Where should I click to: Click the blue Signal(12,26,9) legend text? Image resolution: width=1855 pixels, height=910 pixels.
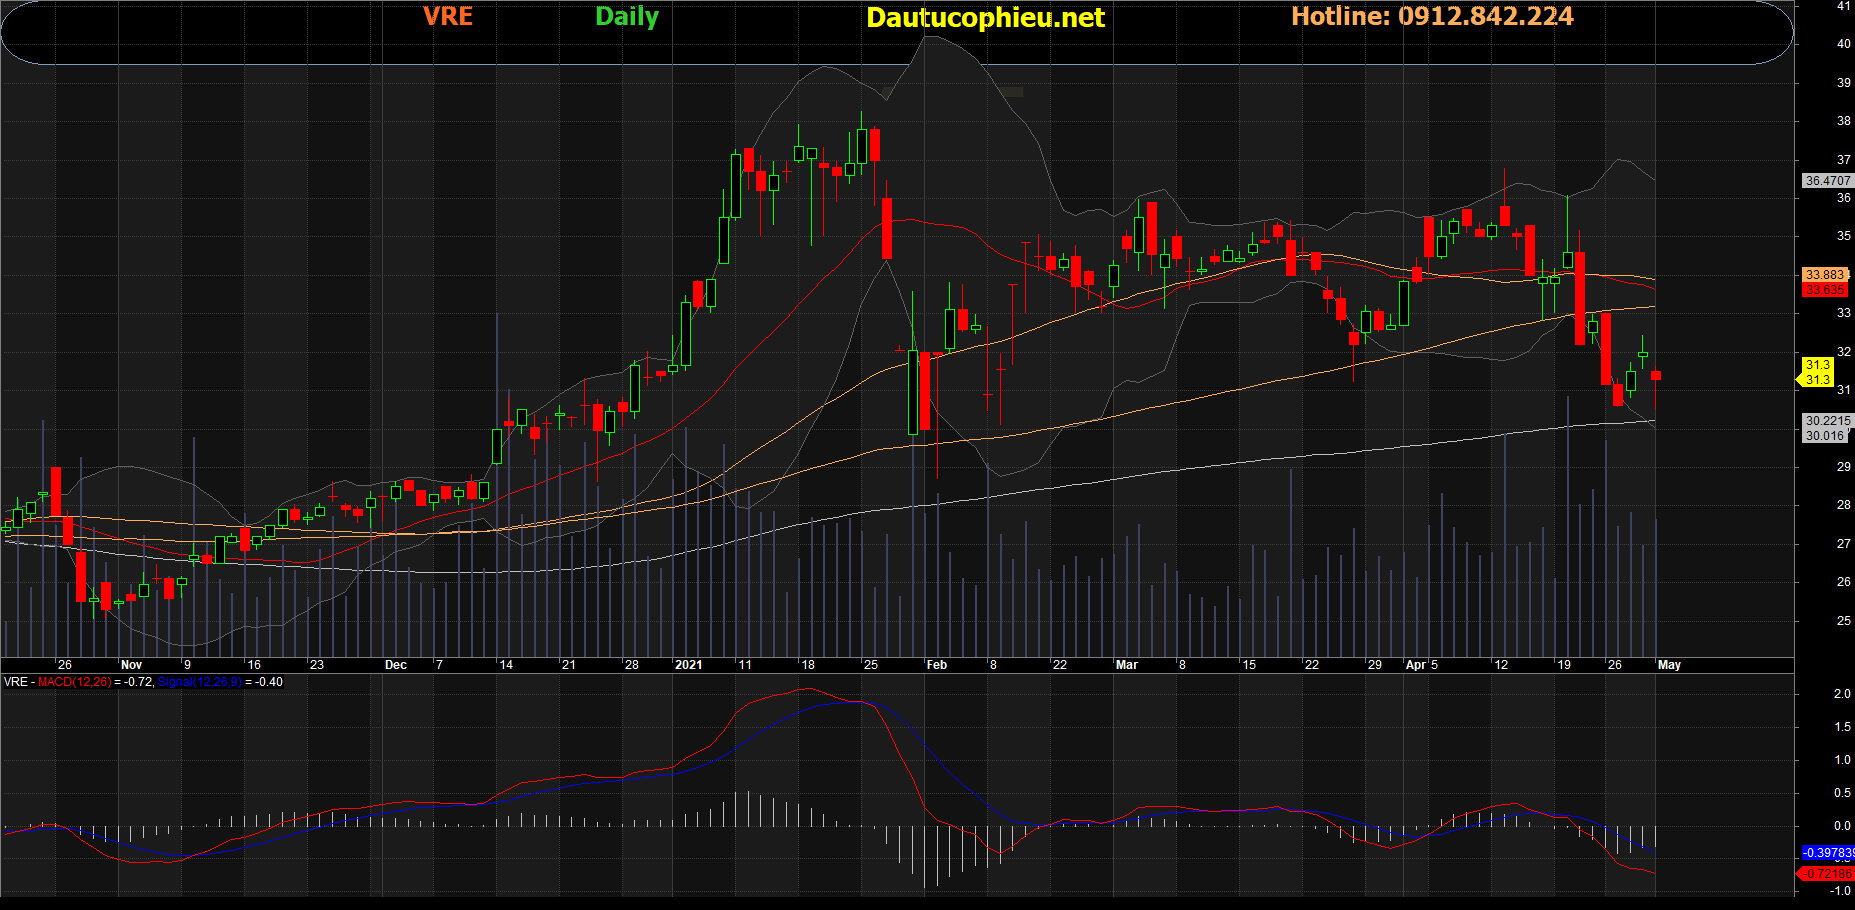point(200,682)
